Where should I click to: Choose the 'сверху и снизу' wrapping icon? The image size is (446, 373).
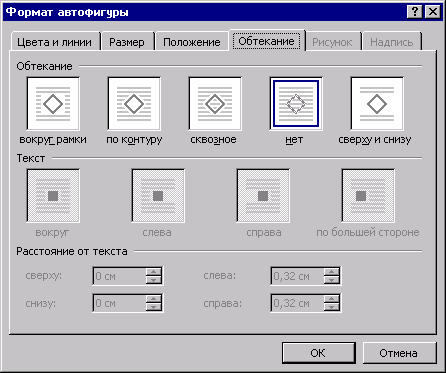click(x=377, y=104)
